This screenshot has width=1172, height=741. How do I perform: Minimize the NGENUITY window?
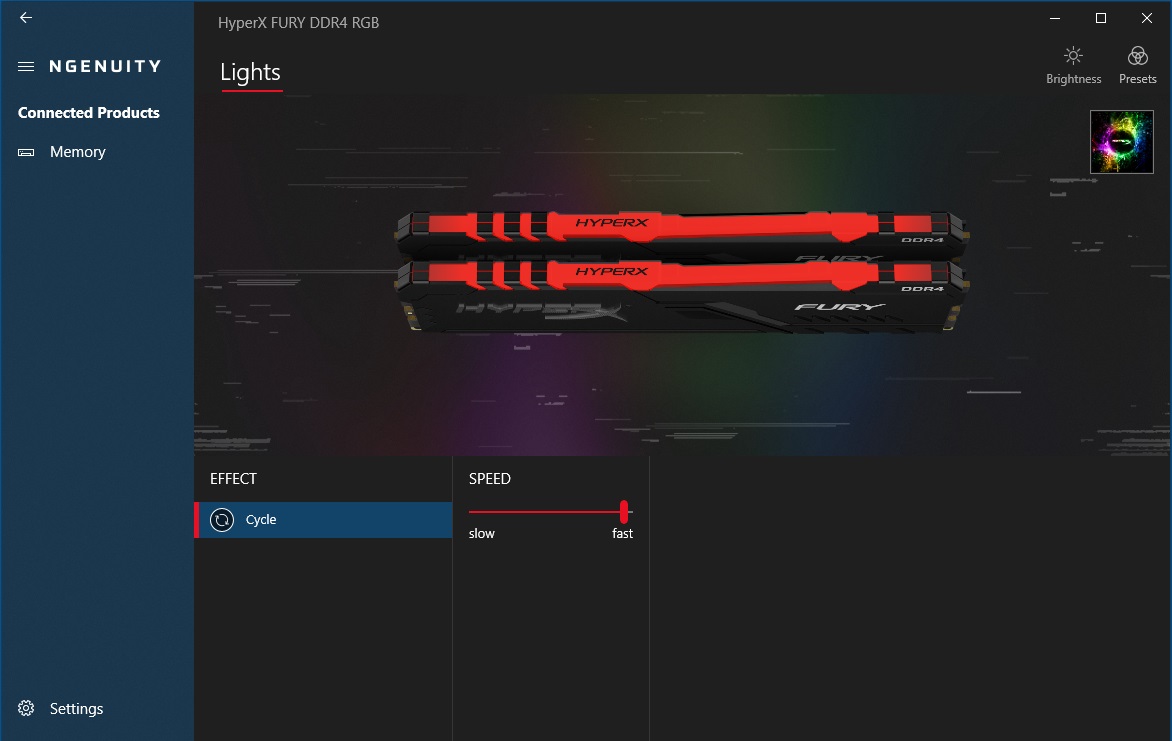coord(1055,18)
